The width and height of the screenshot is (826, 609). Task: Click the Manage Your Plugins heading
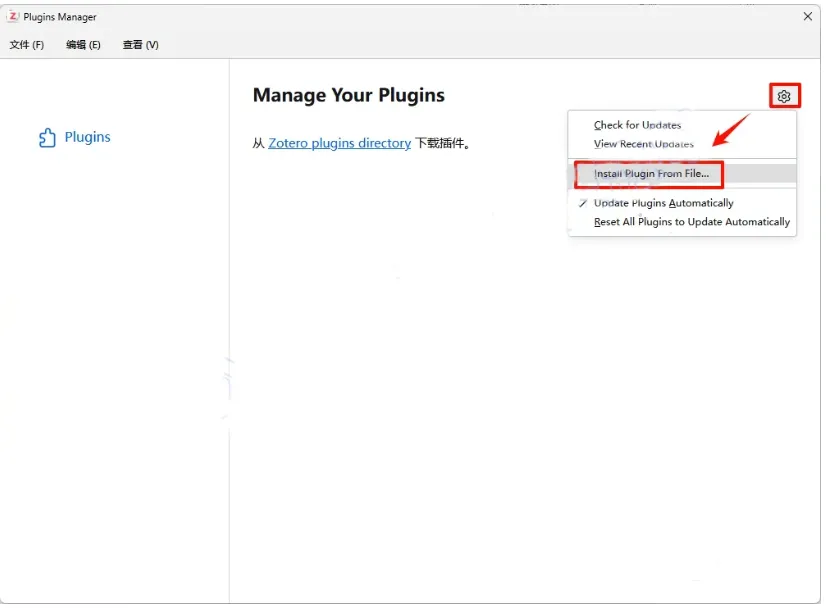(351, 96)
